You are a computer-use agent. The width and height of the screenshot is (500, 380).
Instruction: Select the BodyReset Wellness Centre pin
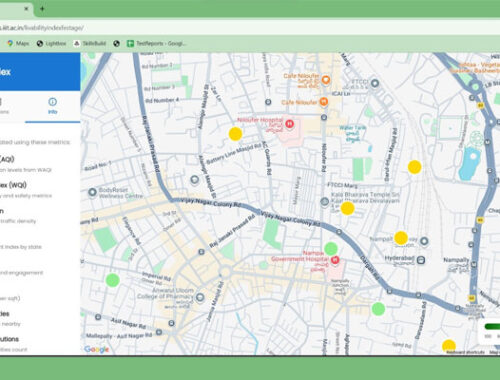(92, 192)
